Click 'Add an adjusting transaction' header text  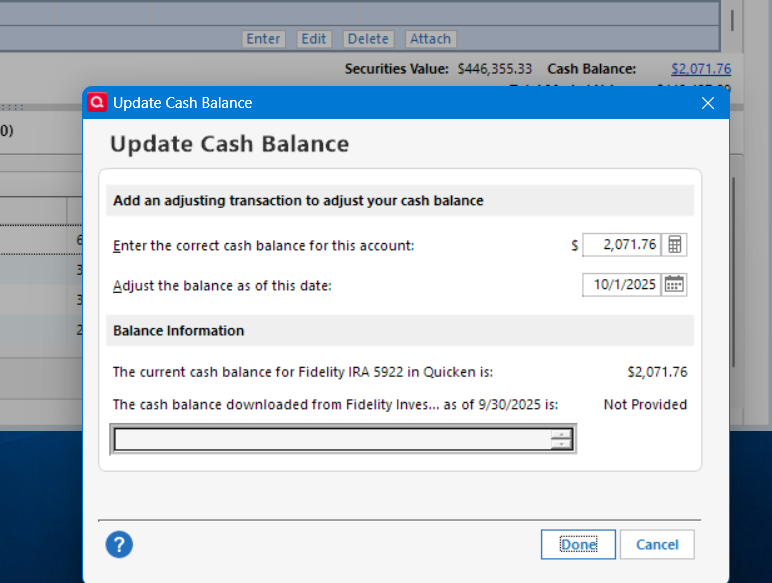pos(298,201)
